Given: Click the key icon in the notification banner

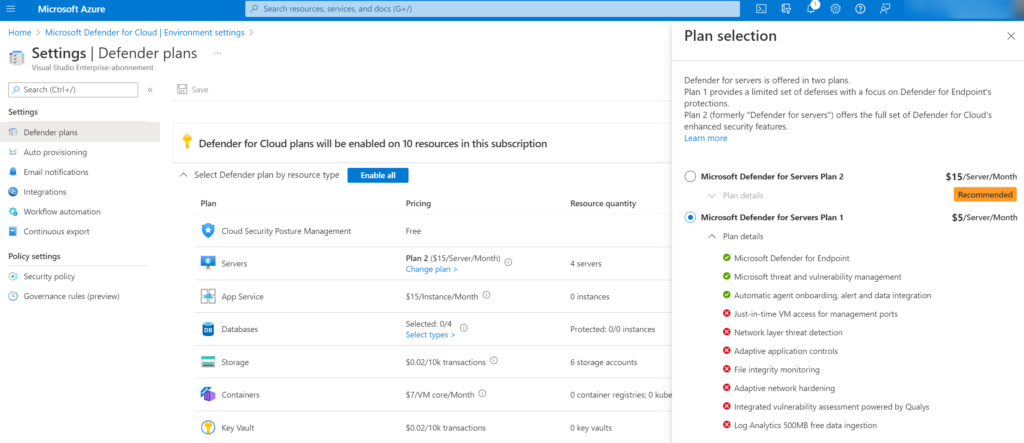Looking at the screenshot, I should click(x=187, y=143).
